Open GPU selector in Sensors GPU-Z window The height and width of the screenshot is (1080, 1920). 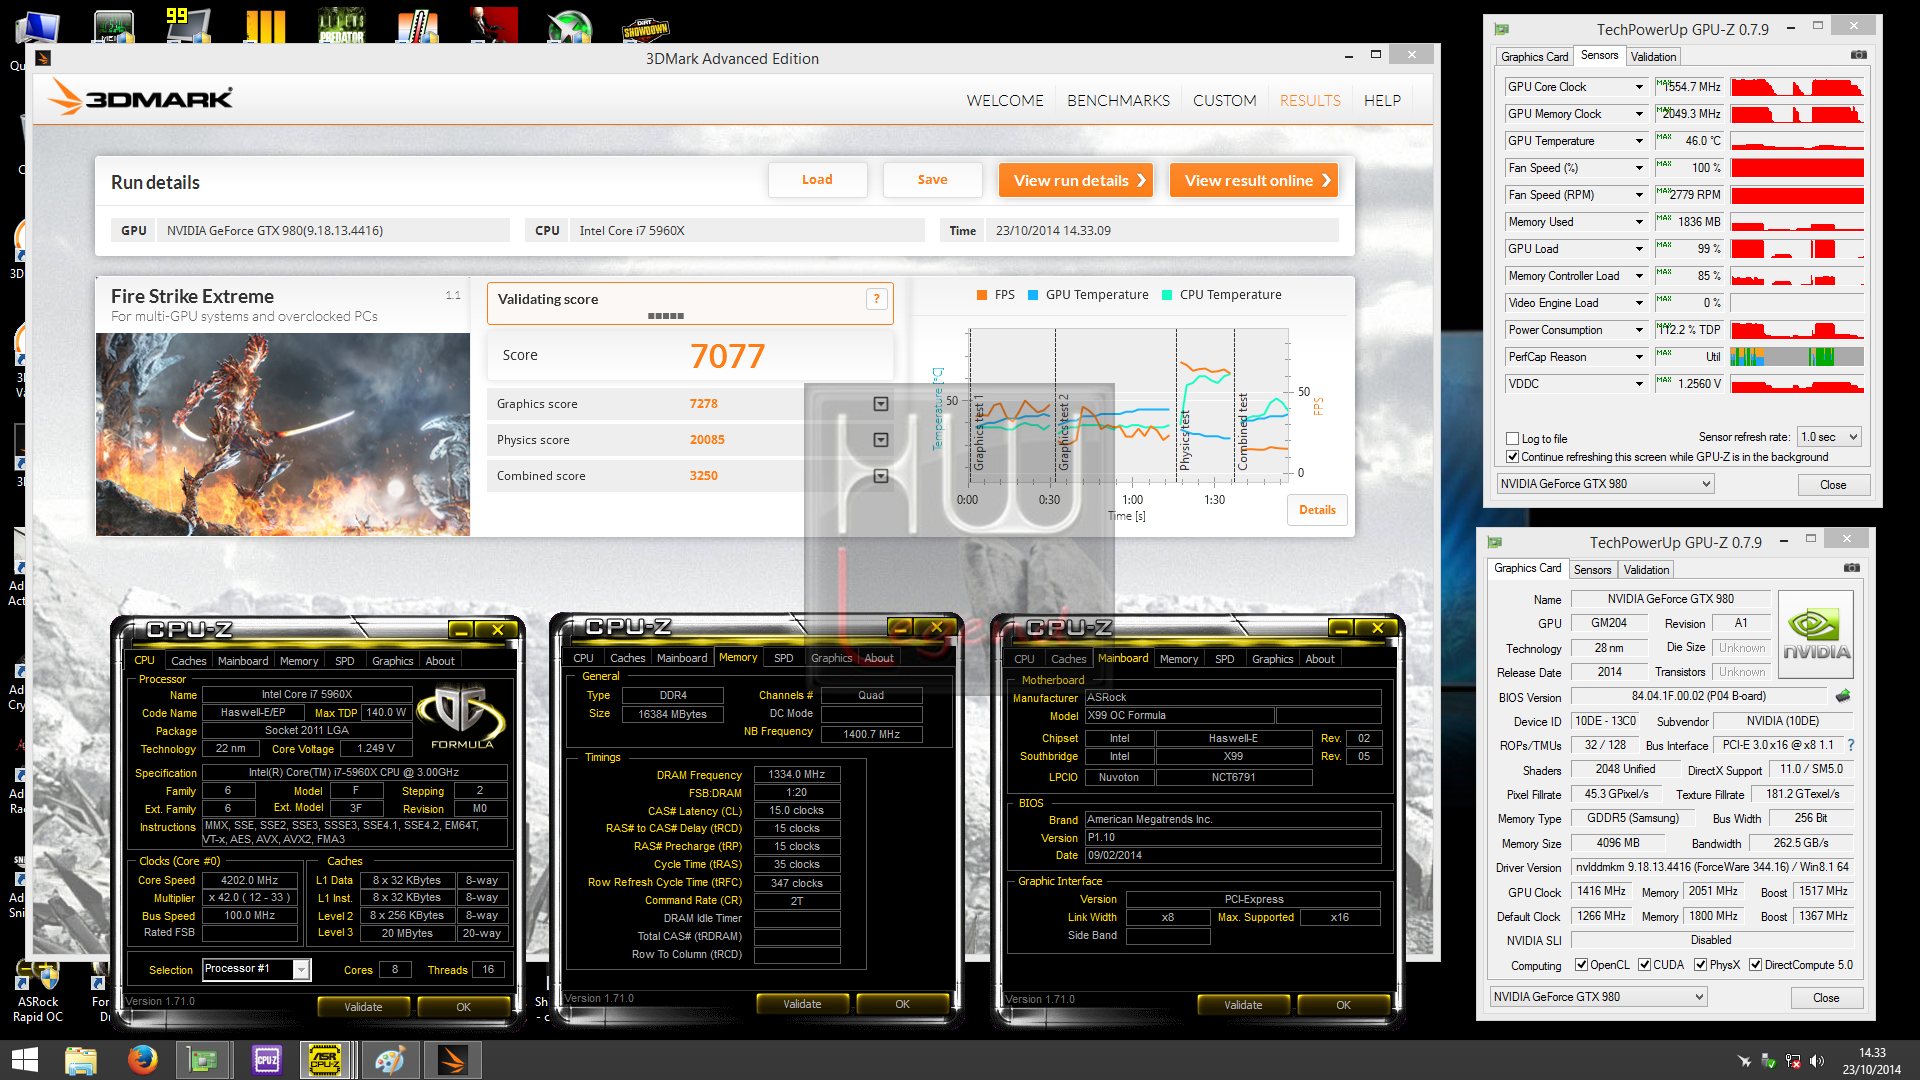pyautogui.click(x=1605, y=484)
